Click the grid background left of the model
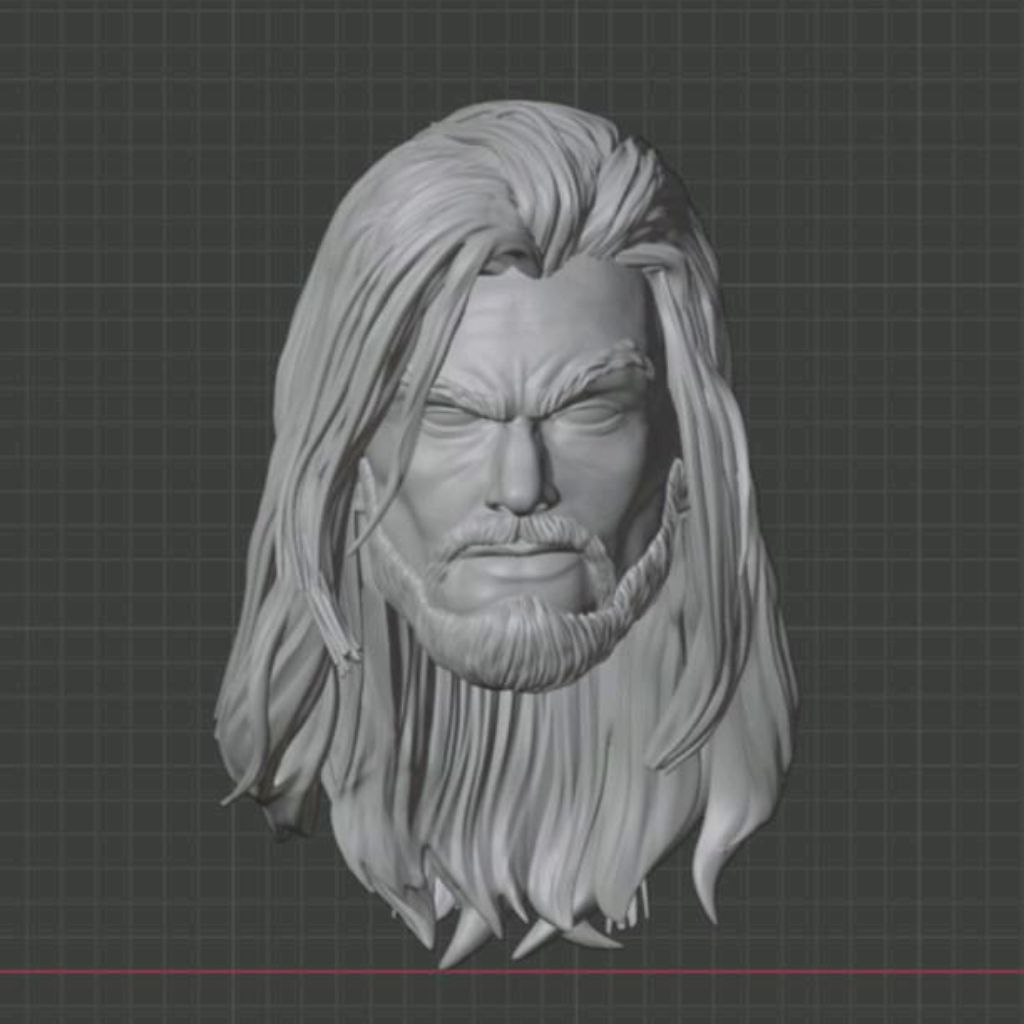The height and width of the screenshot is (1024, 1024). [x=130, y=500]
